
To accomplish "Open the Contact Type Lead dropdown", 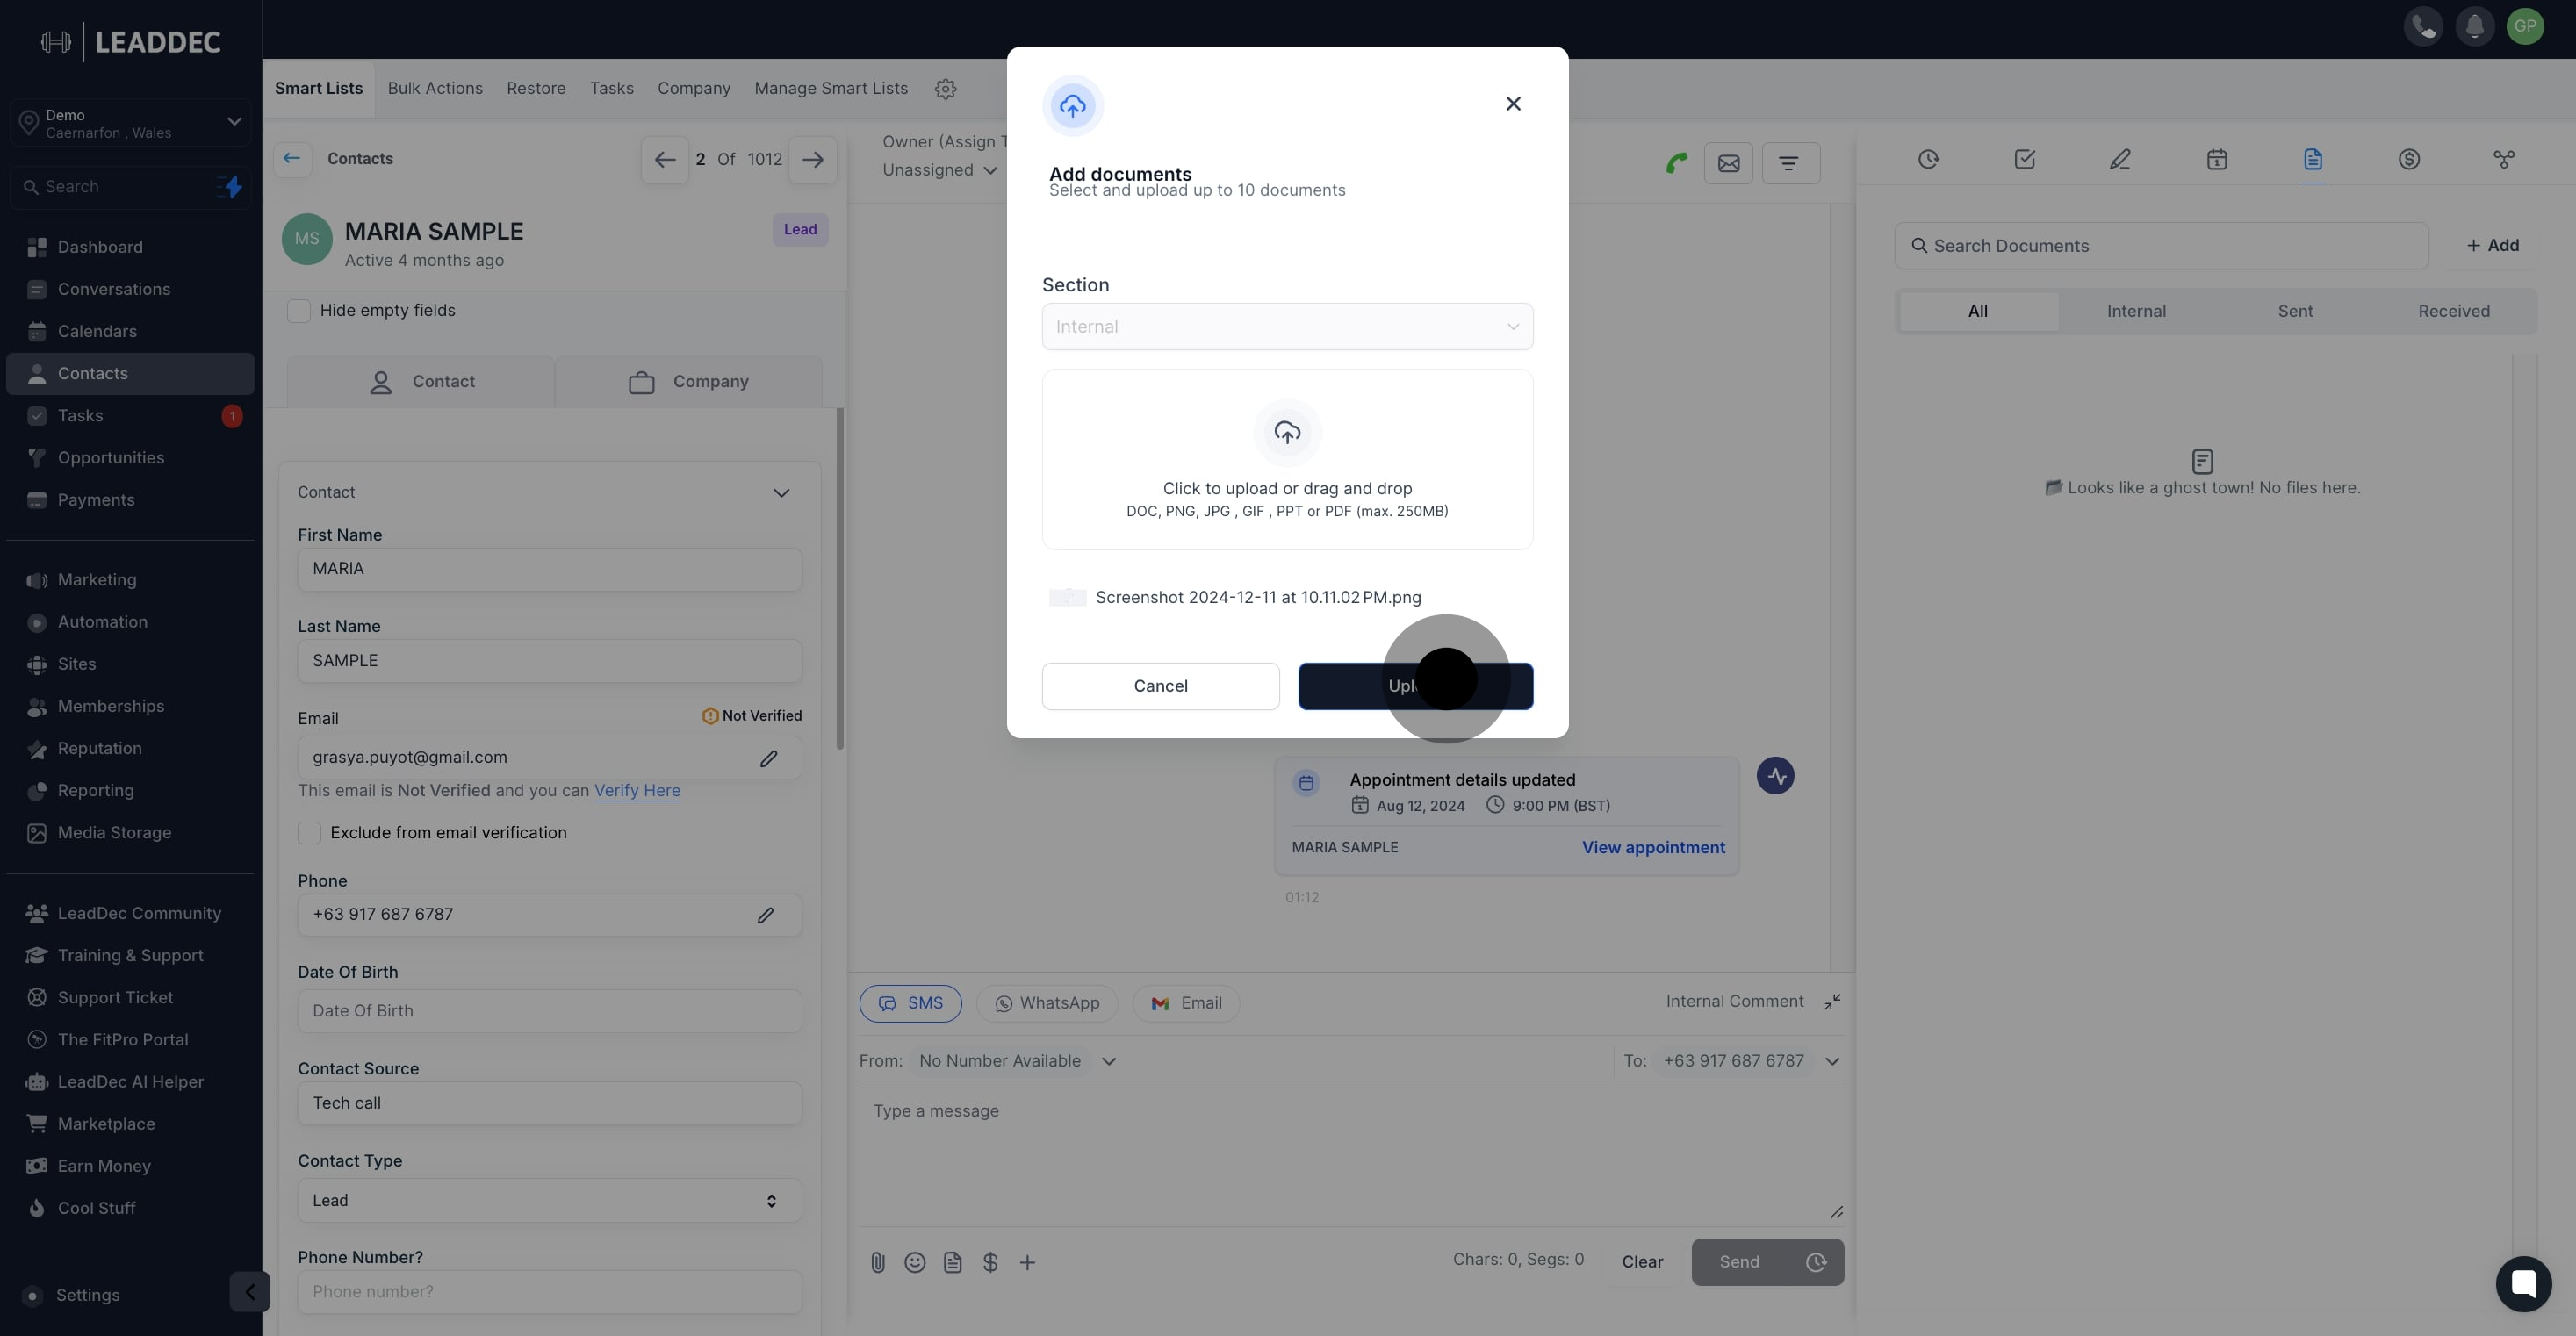I will coord(549,1200).
